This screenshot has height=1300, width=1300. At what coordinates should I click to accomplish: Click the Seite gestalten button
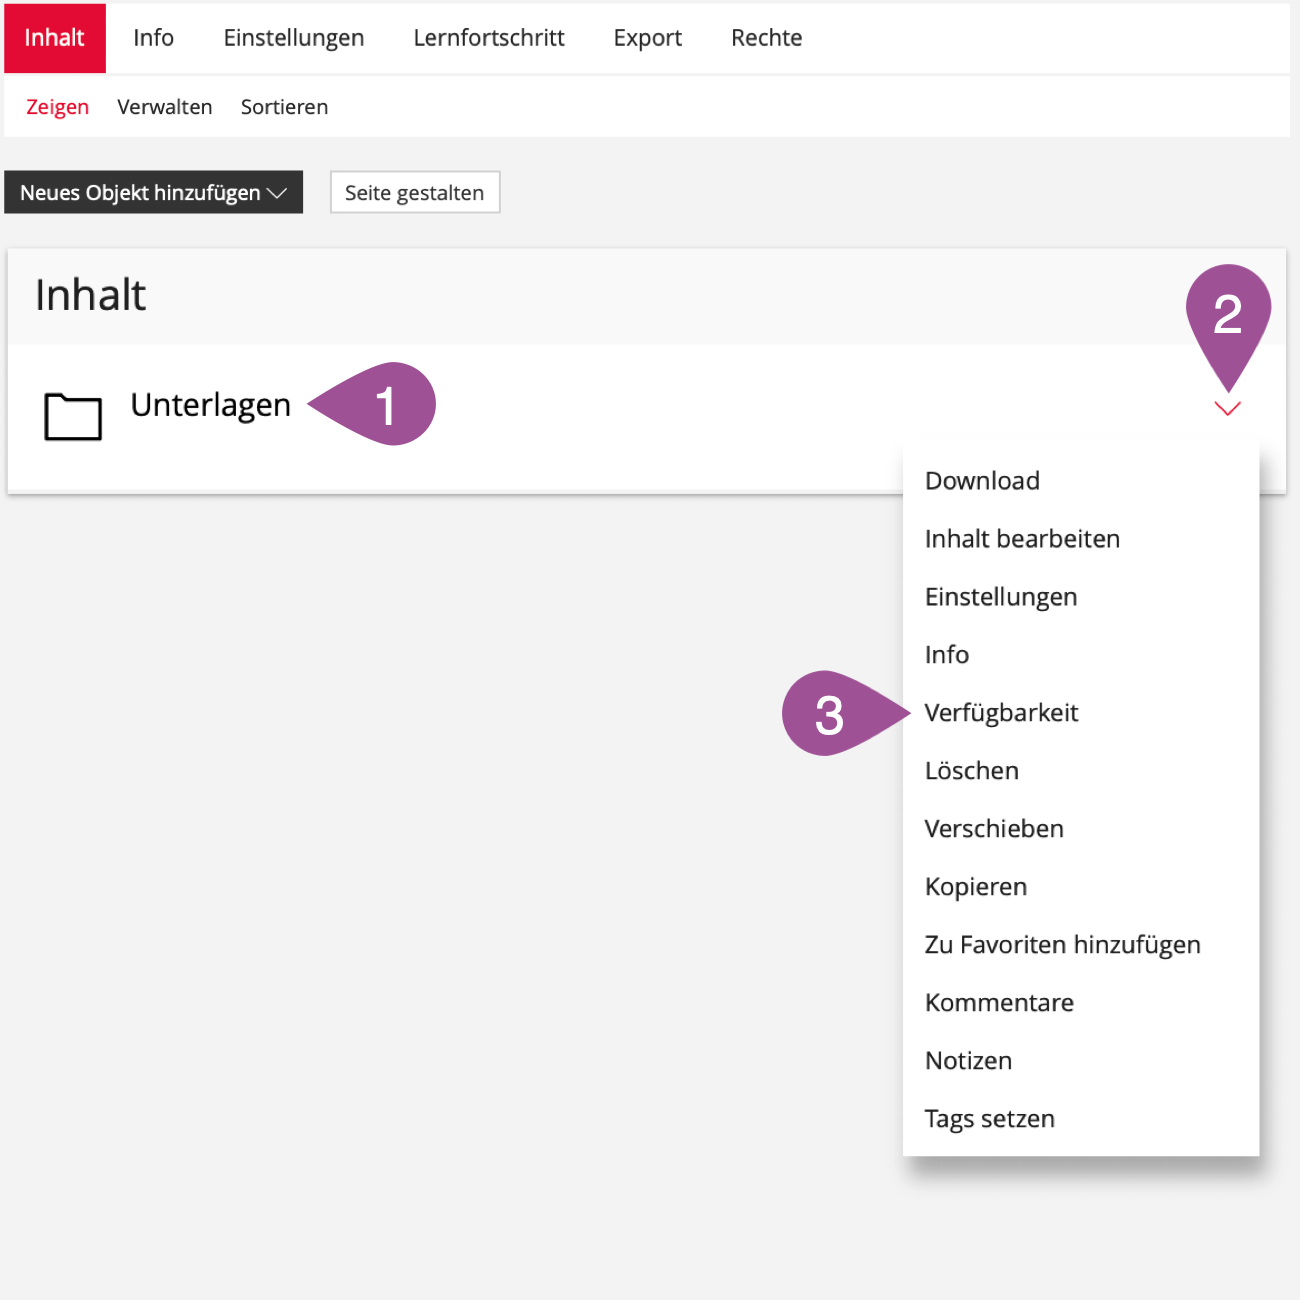pos(414,193)
